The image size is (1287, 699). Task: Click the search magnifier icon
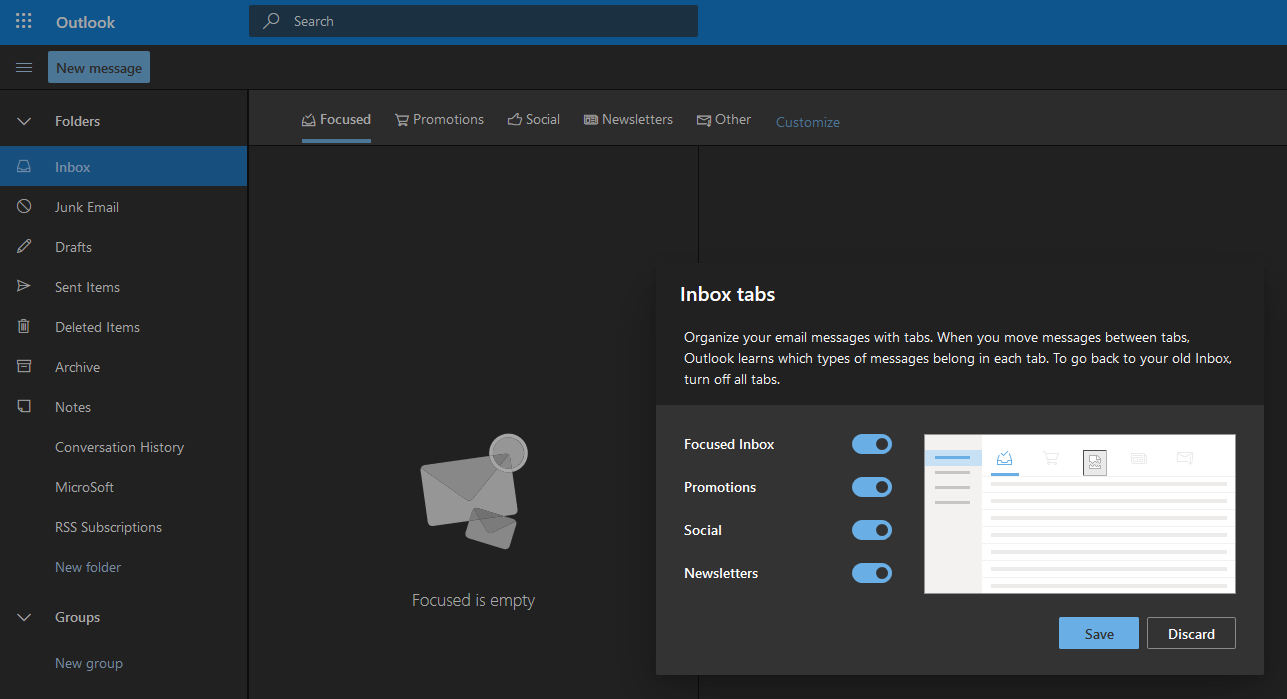[271, 21]
